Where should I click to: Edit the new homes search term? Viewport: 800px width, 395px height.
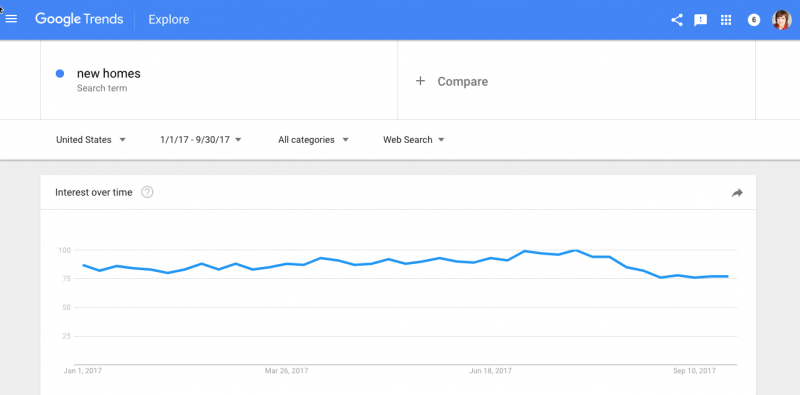point(109,73)
